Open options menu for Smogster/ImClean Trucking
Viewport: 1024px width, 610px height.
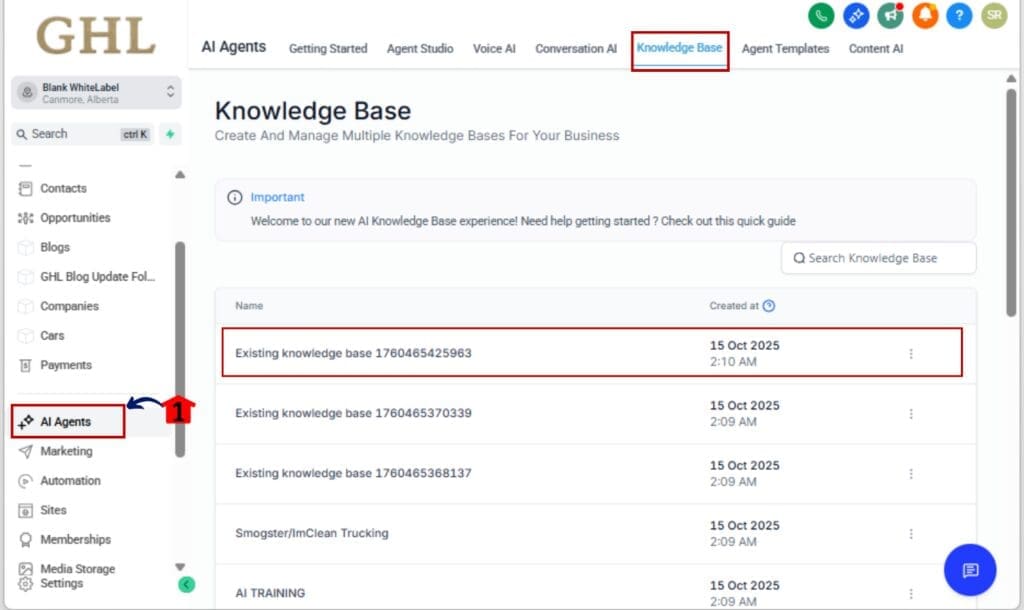pyautogui.click(x=911, y=533)
